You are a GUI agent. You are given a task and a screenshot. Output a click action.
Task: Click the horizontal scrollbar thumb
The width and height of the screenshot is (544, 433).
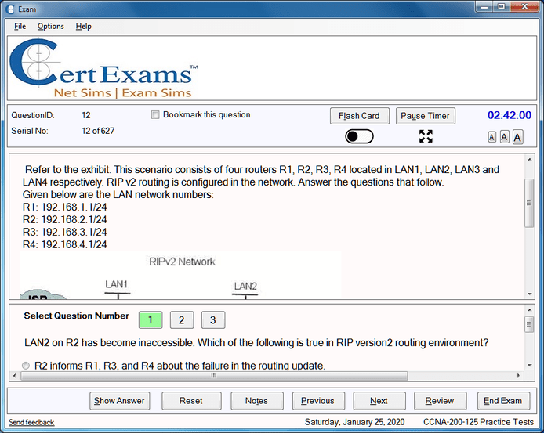tap(214, 375)
